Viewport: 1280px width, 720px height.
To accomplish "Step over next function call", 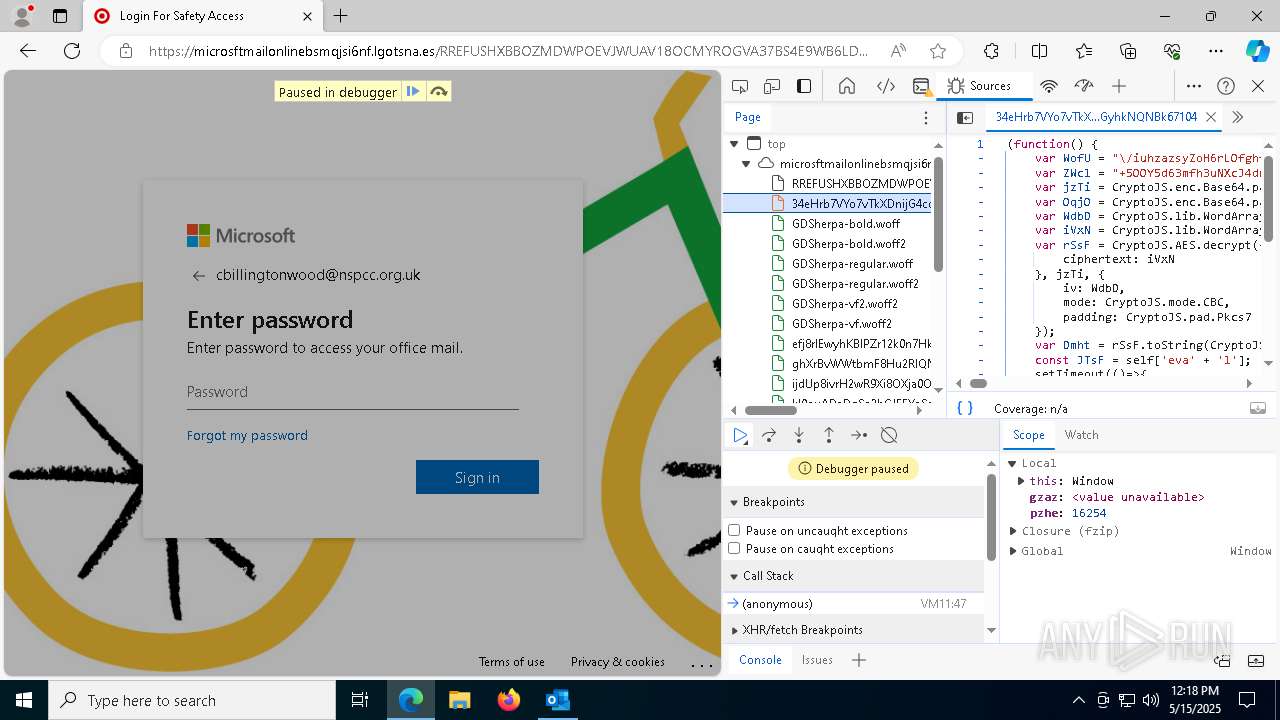I will (x=769, y=435).
